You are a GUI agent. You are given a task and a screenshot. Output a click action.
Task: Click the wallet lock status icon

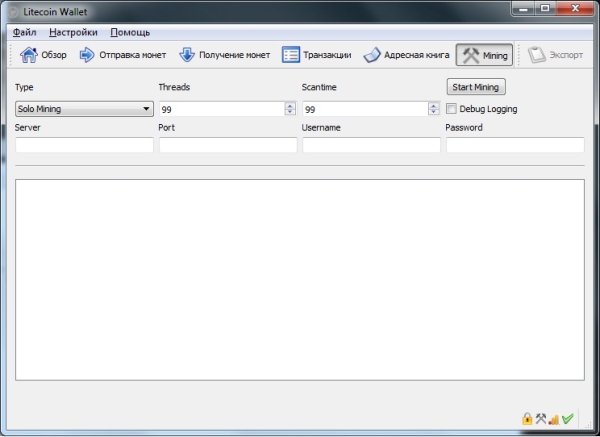click(527, 419)
